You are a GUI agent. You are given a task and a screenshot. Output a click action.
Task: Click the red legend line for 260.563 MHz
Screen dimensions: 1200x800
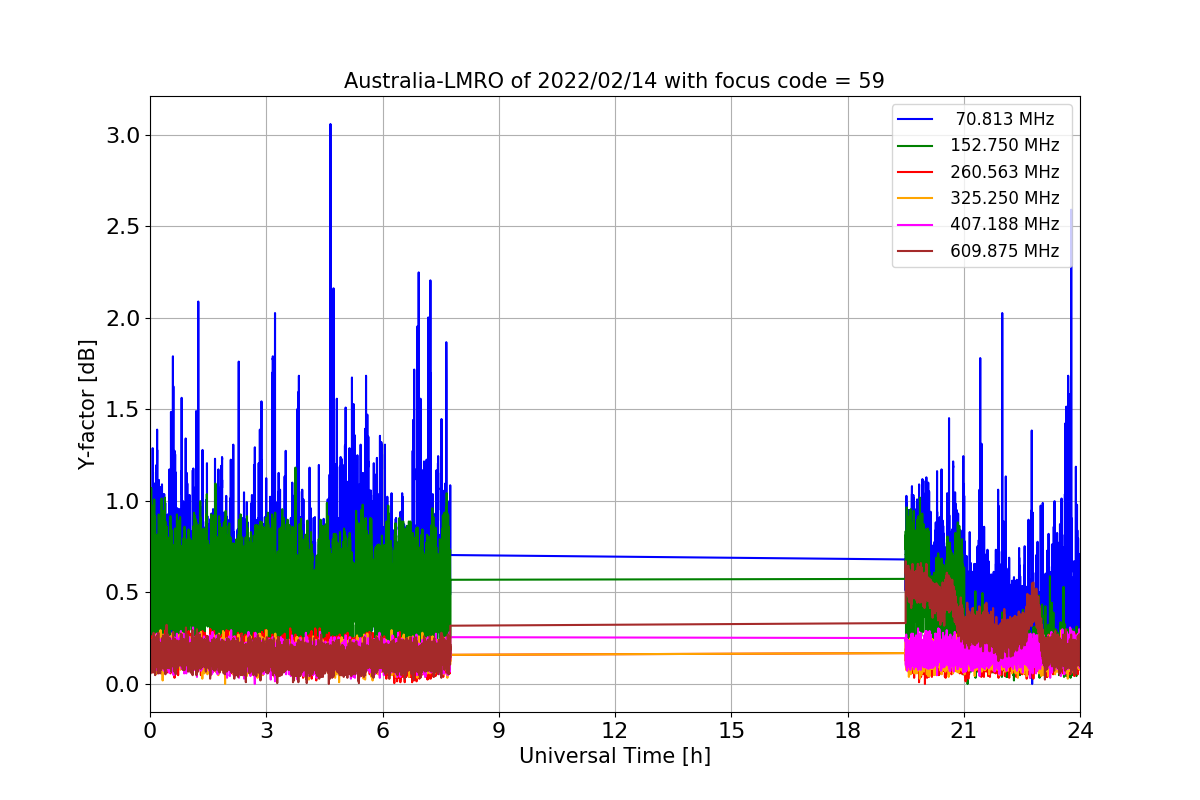coord(917,172)
